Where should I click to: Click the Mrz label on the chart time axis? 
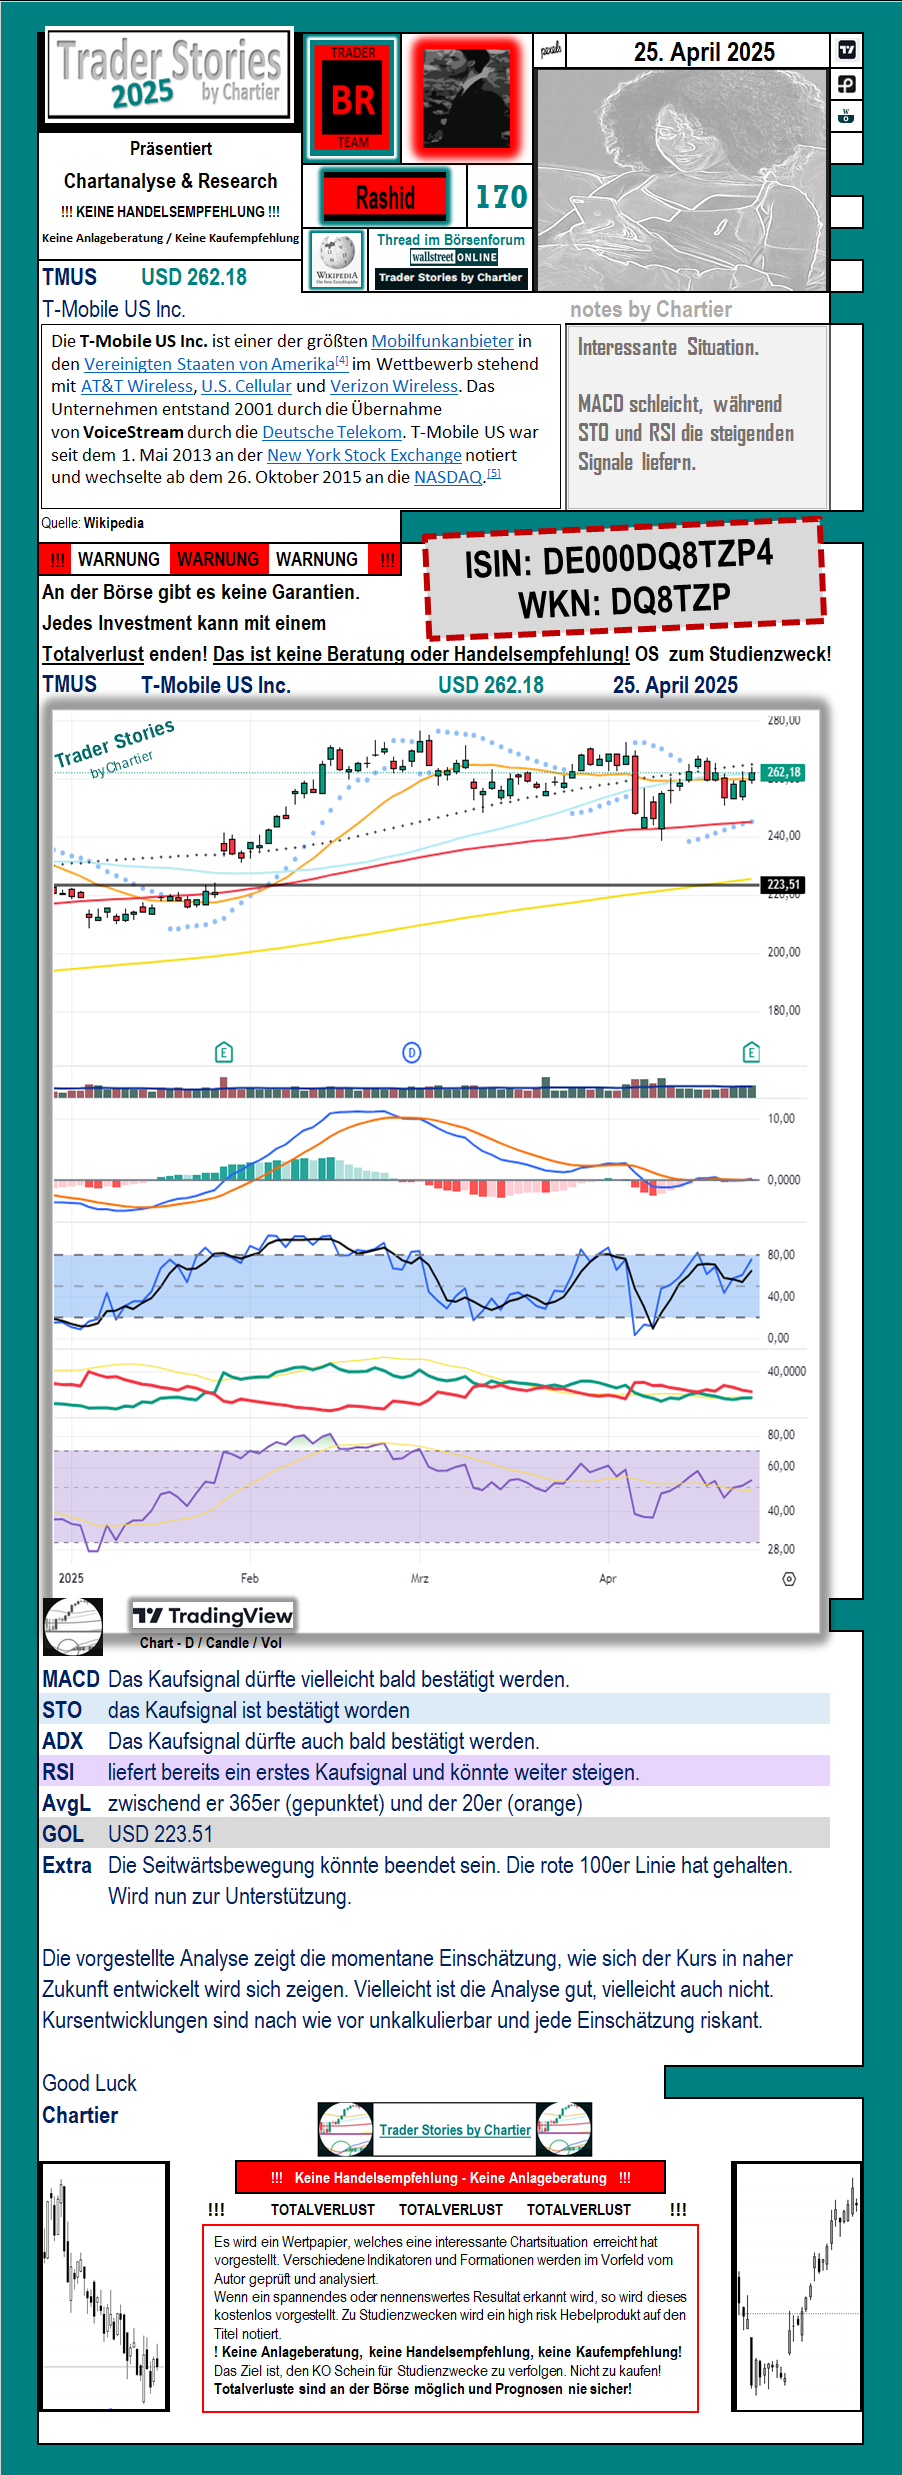point(420,1578)
